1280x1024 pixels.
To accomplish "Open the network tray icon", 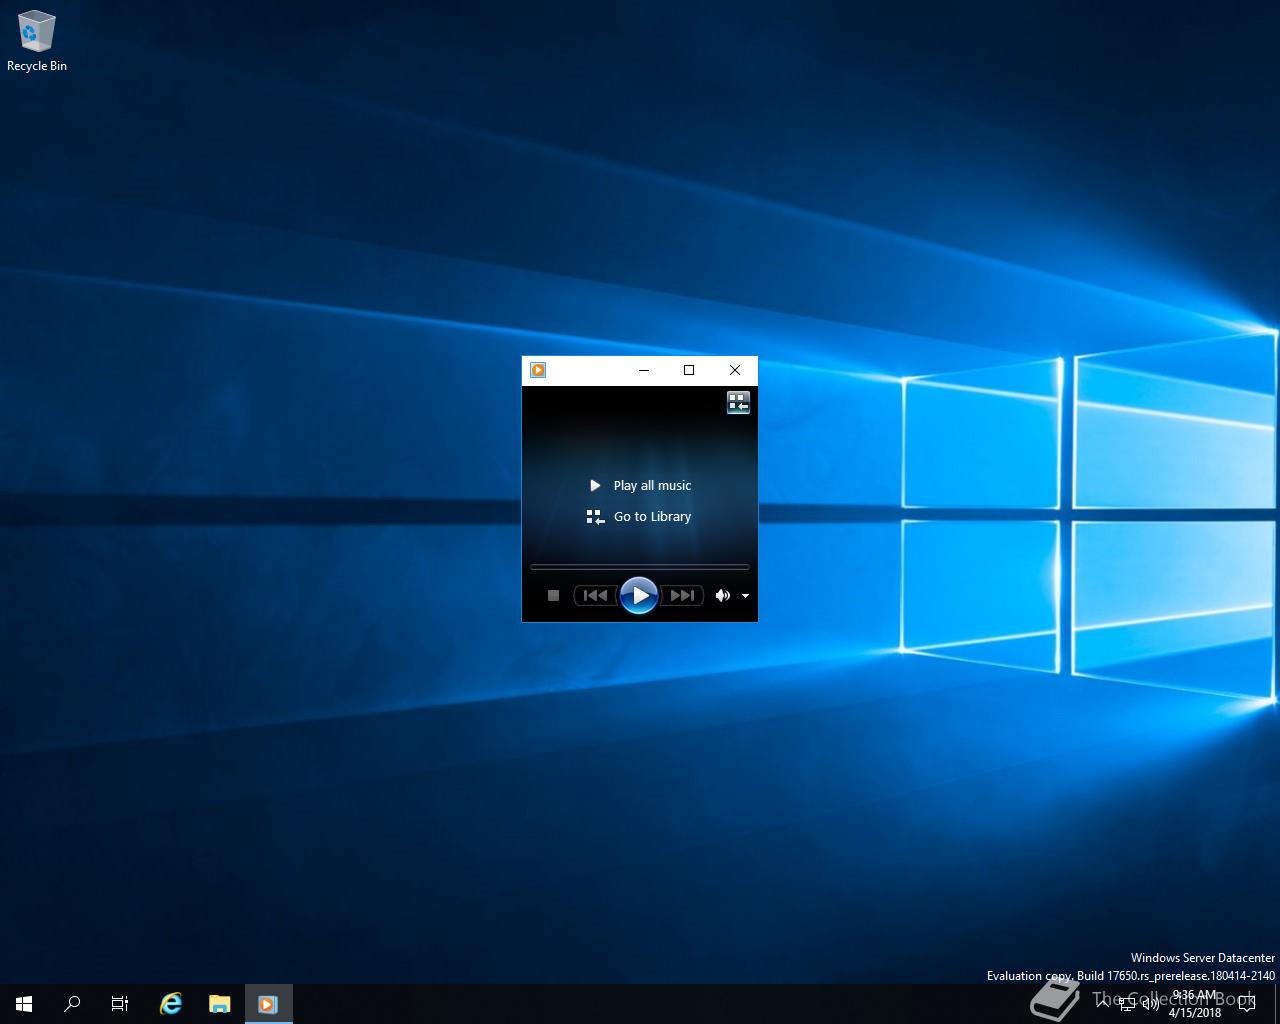I will (1127, 1004).
